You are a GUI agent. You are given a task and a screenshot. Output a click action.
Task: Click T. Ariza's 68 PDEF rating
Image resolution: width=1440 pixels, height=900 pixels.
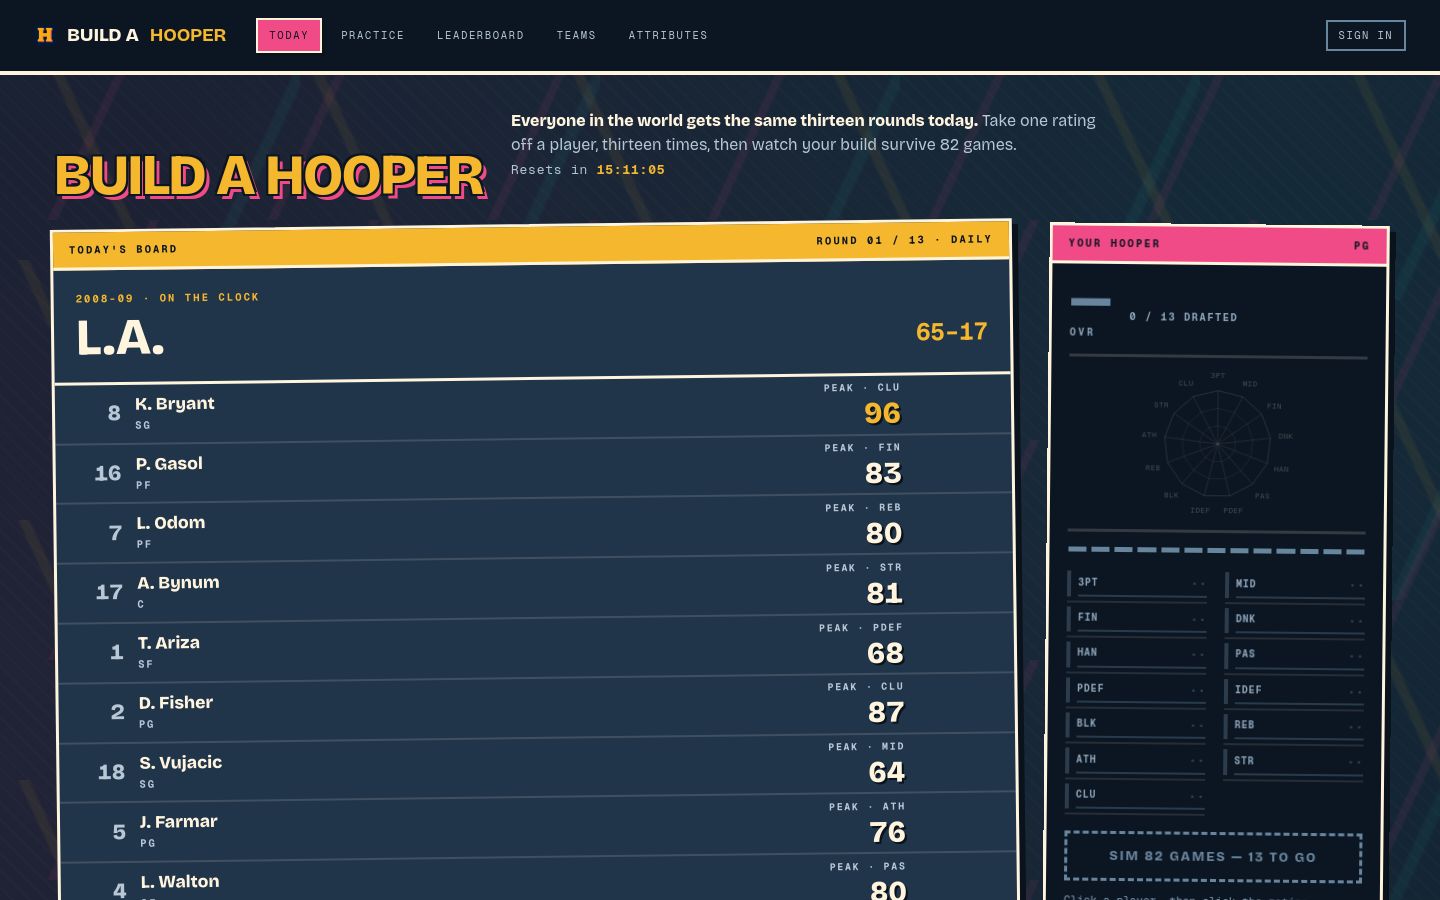(x=885, y=653)
